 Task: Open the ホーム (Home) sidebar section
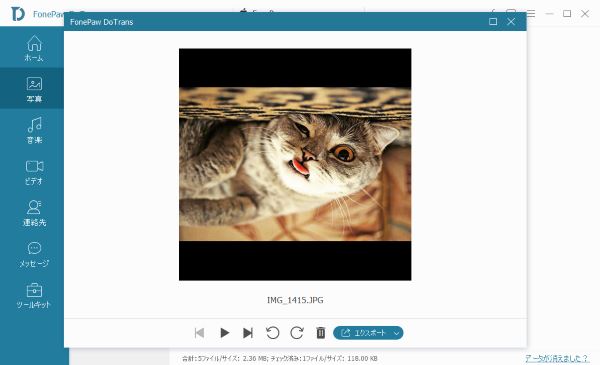pos(34,48)
